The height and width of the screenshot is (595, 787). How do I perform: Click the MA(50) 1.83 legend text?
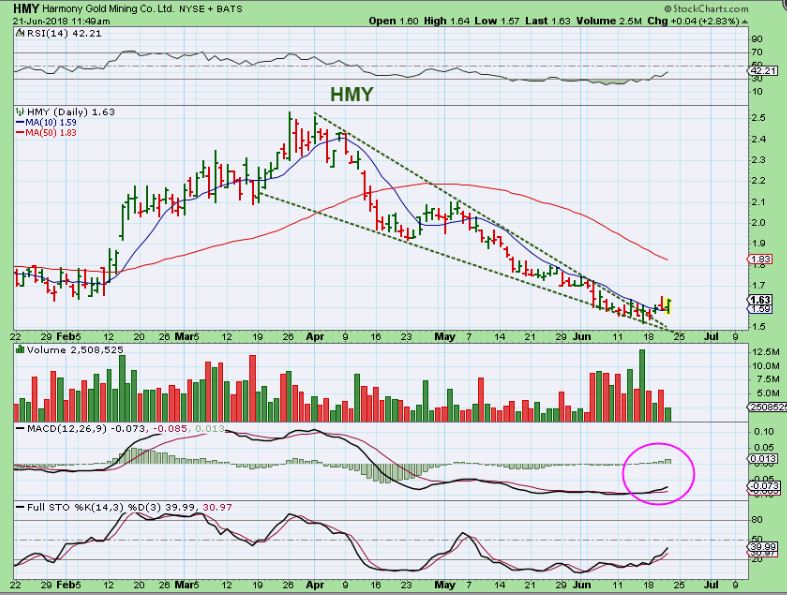pyautogui.click(x=51, y=133)
